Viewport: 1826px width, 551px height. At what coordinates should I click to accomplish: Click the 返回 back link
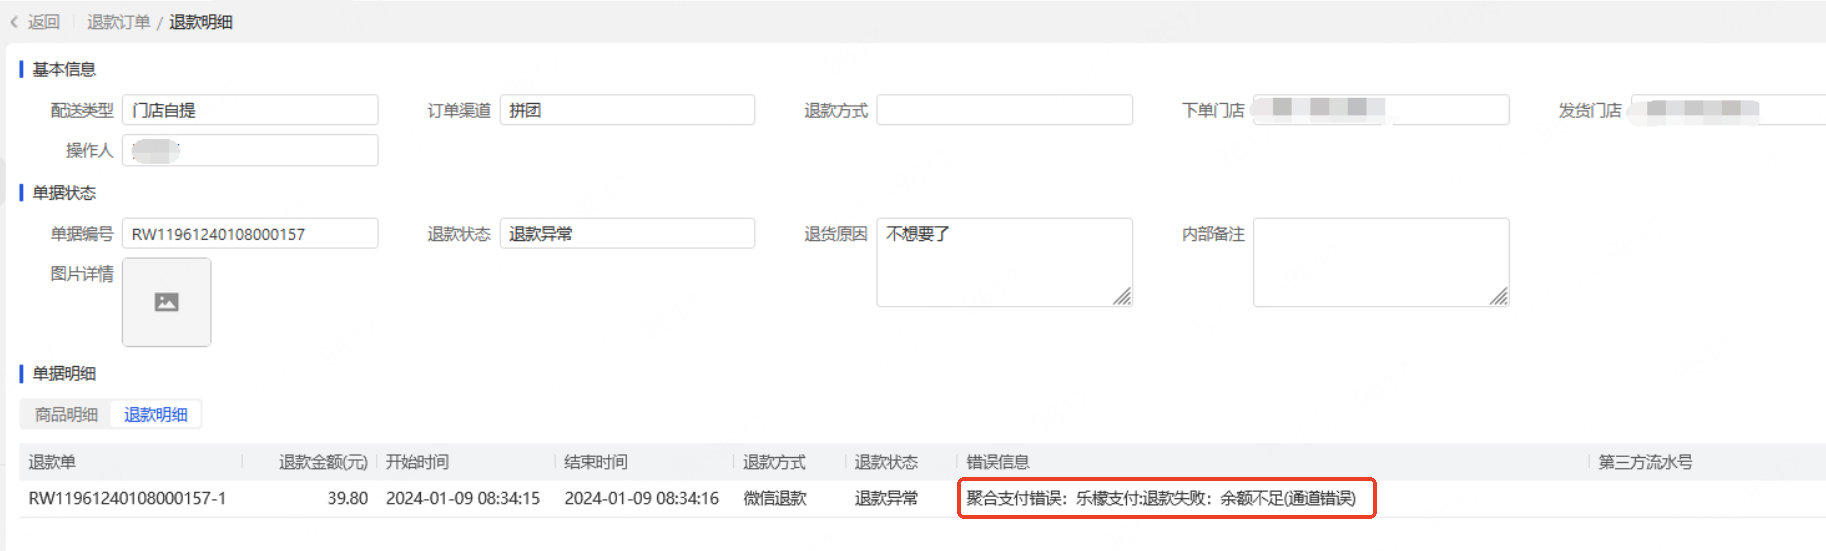[x=44, y=22]
